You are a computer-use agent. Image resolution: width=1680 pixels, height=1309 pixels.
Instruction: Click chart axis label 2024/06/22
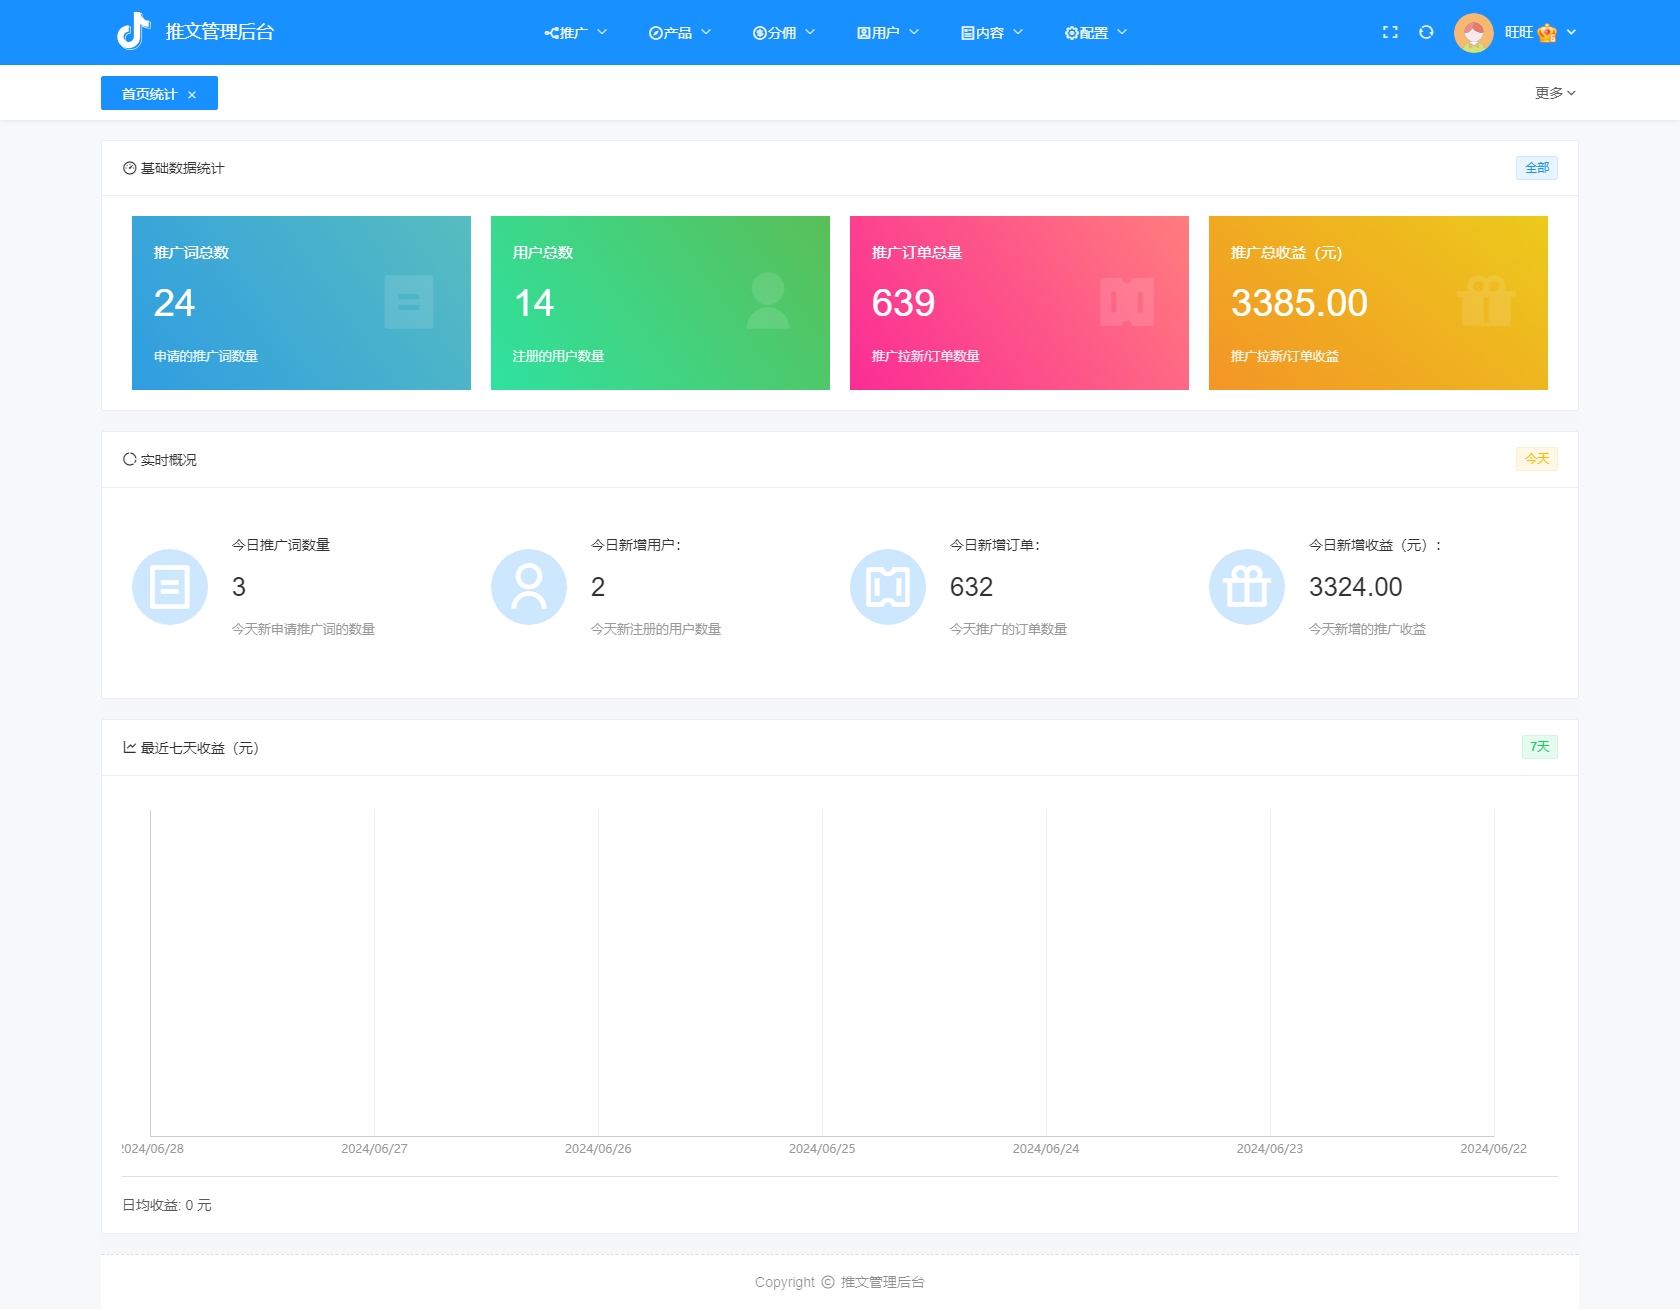tap(1493, 1149)
